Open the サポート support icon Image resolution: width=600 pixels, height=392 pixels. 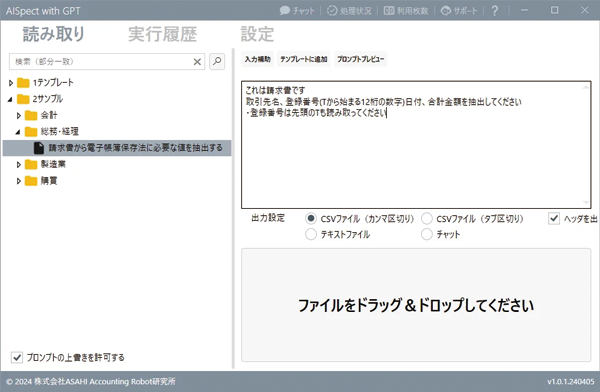pyautogui.click(x=446, y=11)
